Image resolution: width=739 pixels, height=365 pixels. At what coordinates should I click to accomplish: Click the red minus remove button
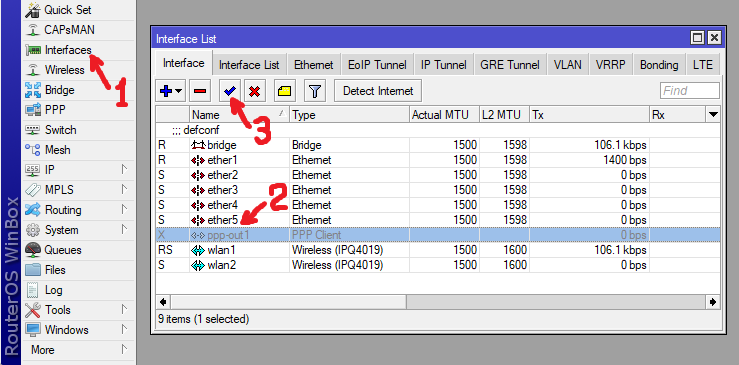pos(200,91)
